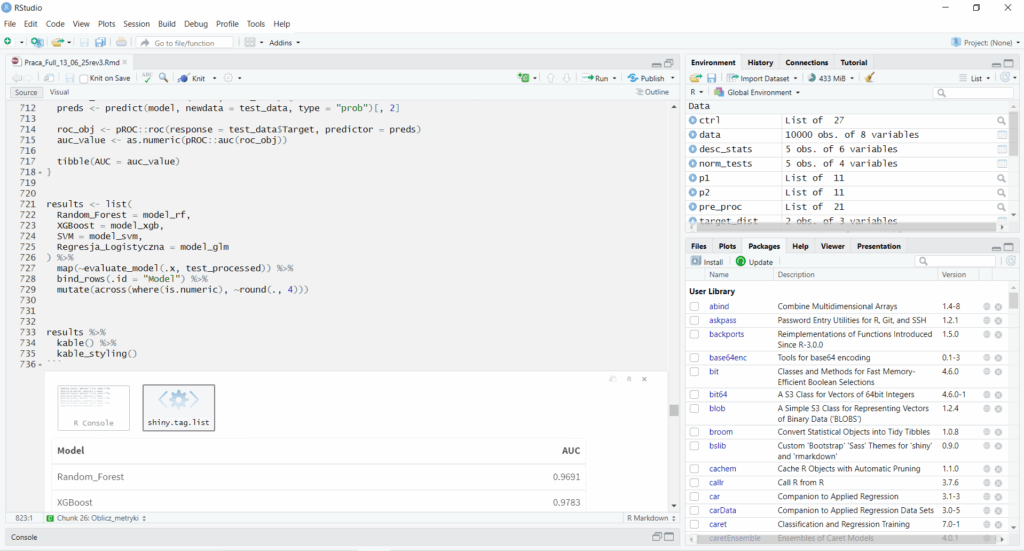1024x551 pixels.
Task: Expand the pre_proc object in Environment
Action: pos(693,207)
